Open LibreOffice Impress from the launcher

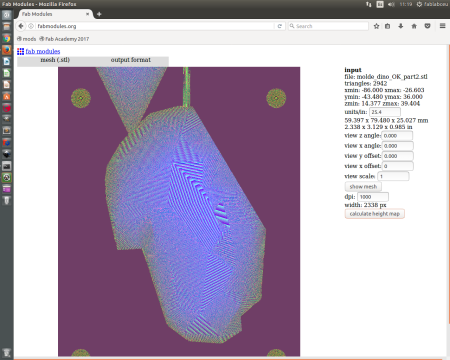coord(7,85)
